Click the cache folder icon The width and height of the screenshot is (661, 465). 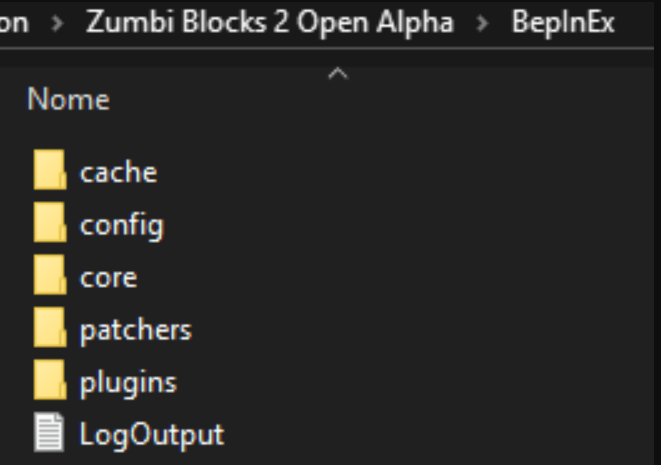pyautogui.click(x=49, y=172)
